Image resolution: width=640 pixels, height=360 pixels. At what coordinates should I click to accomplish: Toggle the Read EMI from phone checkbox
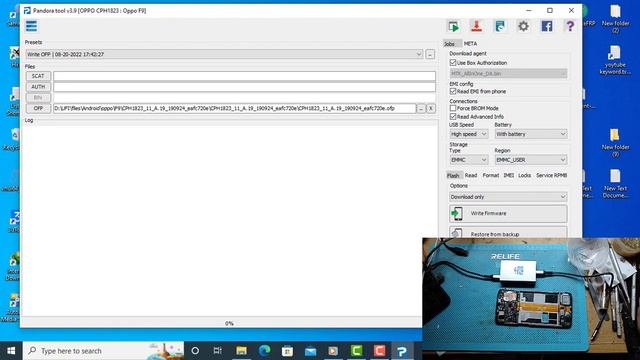453,91
